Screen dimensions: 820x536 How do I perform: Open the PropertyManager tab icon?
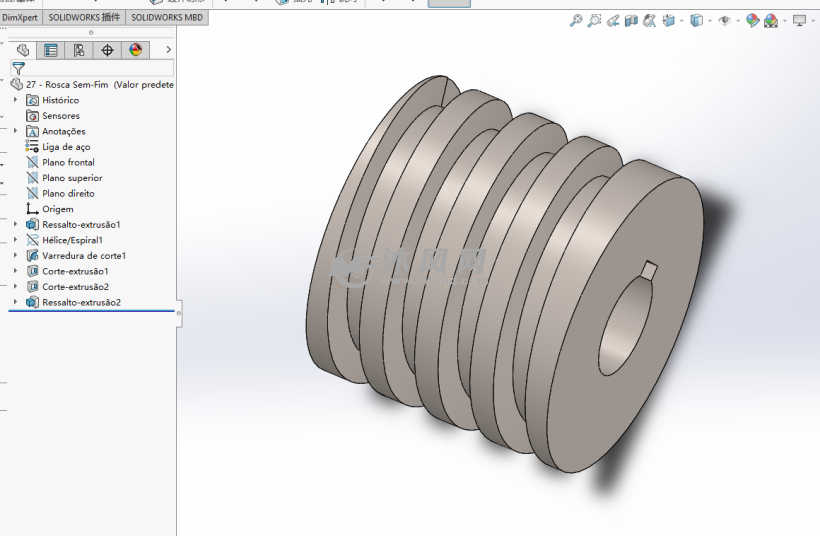pyautogui.click(x=51, y=50)
